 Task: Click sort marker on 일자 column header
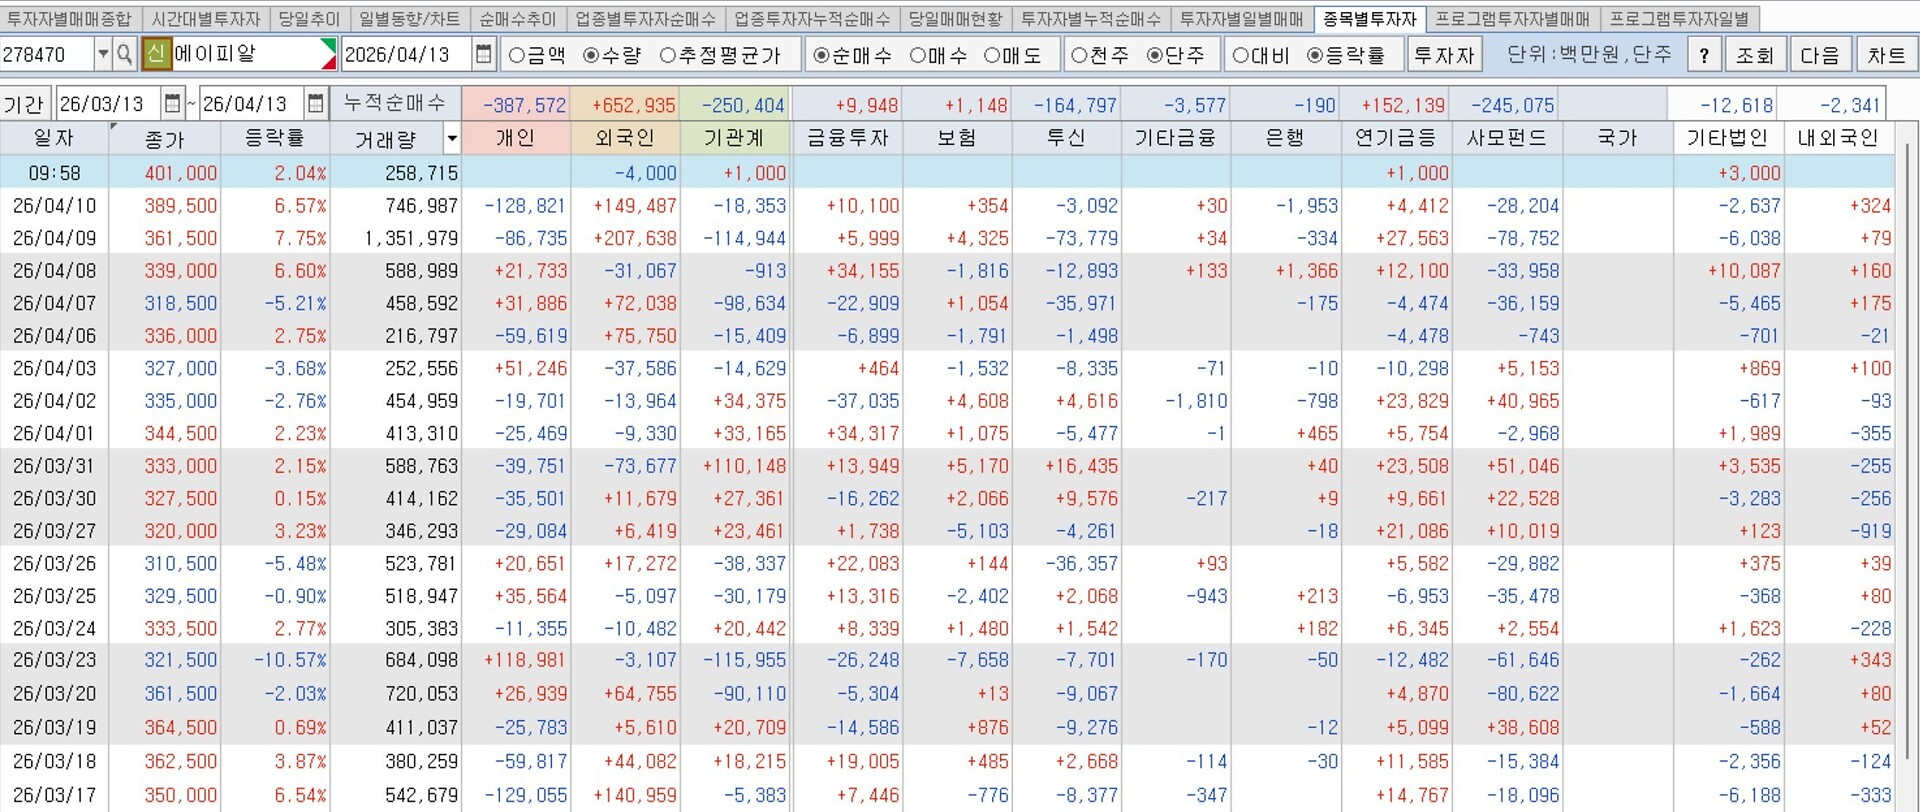coord(113,127)
